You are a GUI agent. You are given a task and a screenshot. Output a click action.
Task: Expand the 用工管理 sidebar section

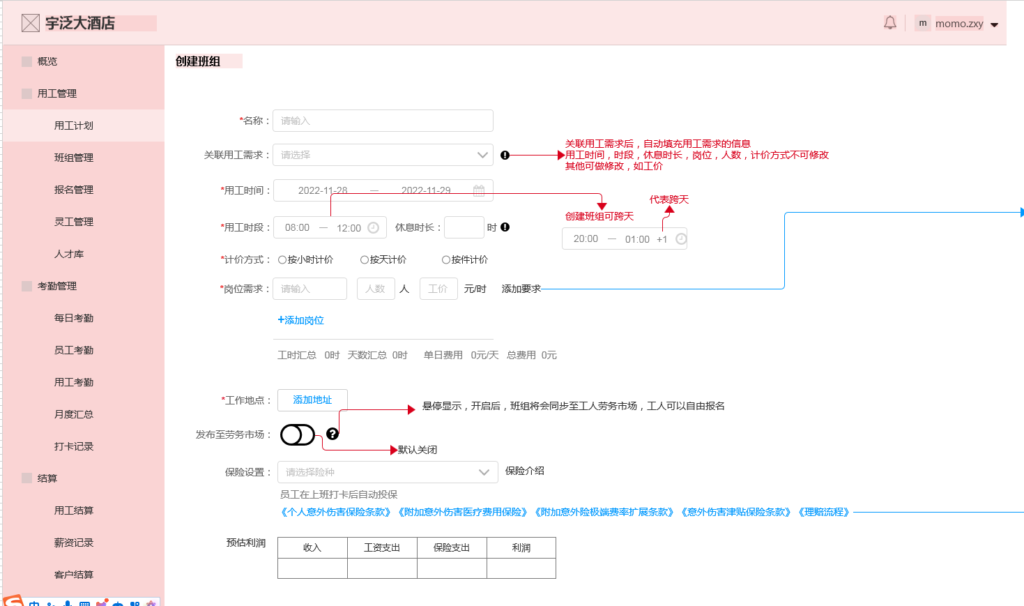pyautogui.click(x=57, y=93)
